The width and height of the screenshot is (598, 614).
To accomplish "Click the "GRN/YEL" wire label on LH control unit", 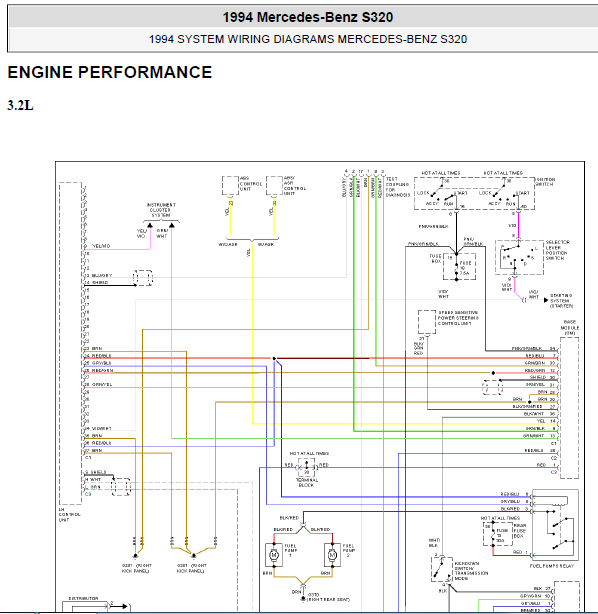I will pyautogui.click(x=102, y=385).
